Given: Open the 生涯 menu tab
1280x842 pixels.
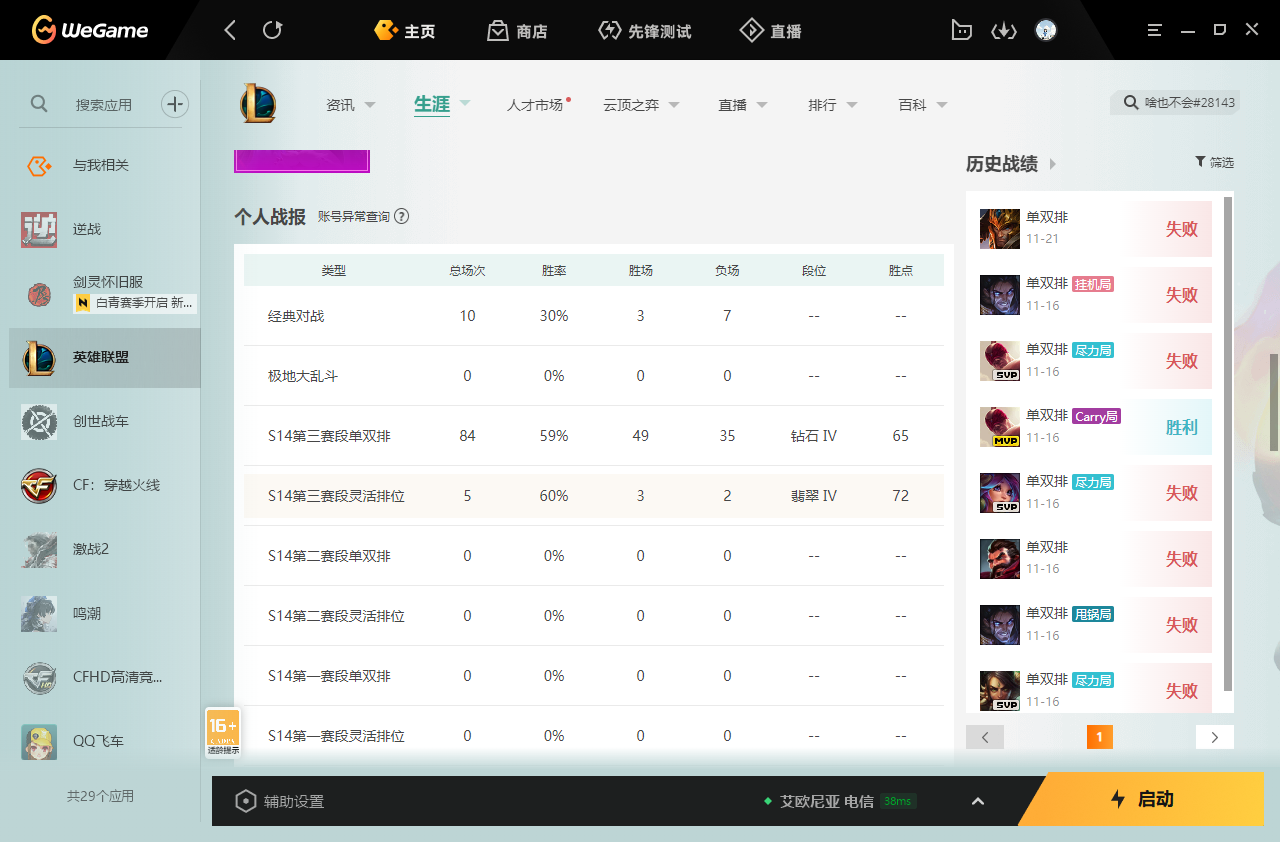Looking at the screenshot, I should pos(432,104).
